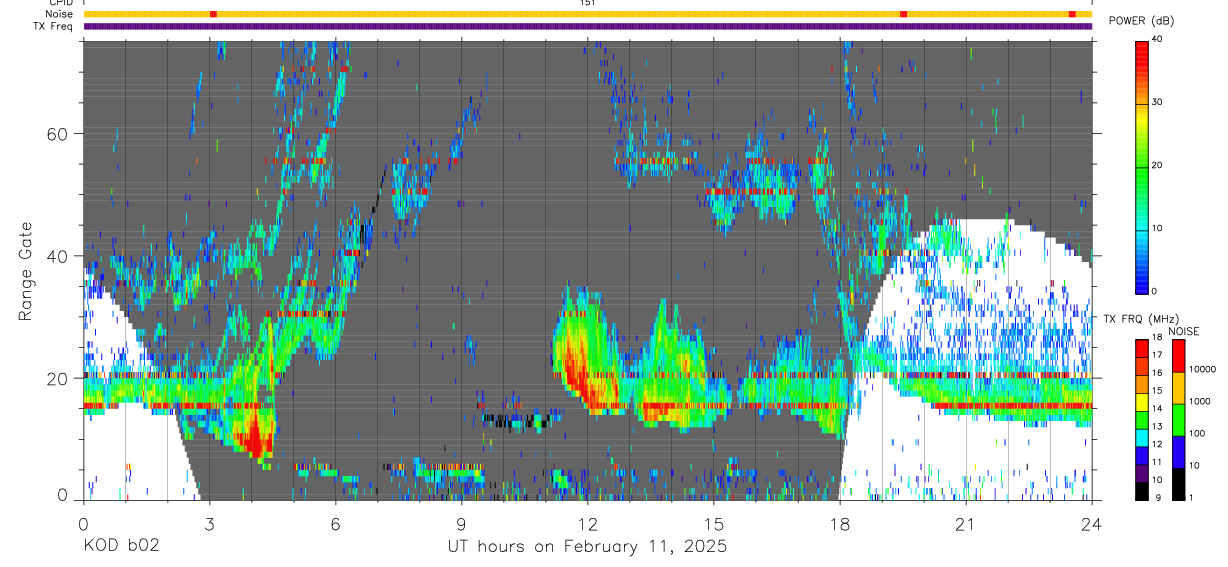Click the red noise marker near 19.5 UT
The image size is (1228, 567).
(x=903, y=14)
